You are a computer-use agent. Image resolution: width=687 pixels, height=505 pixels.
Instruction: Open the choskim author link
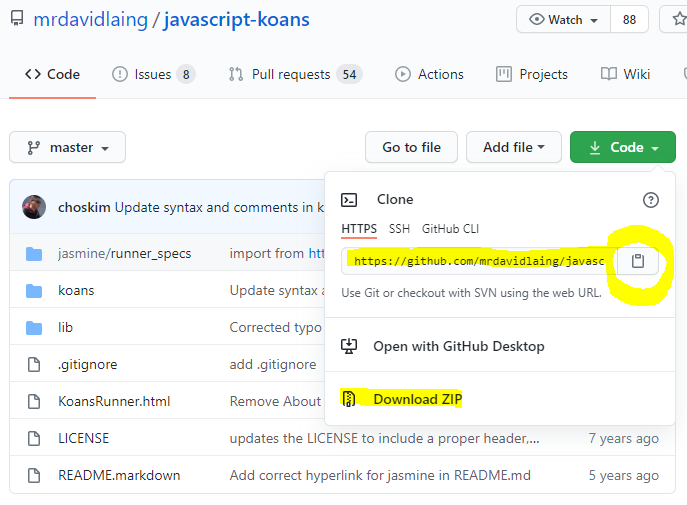pyautogui.click(x=84, y=207)
